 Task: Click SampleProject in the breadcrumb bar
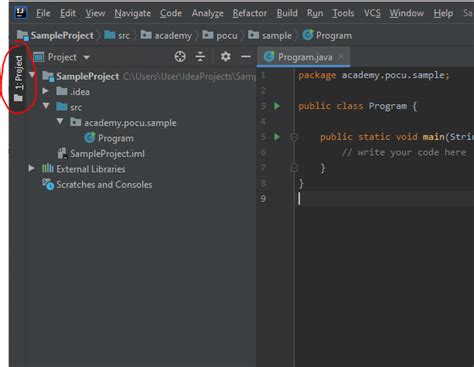[55, 35]
